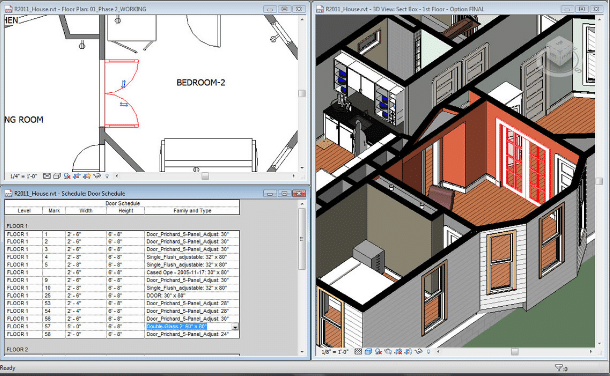Click the 3D view horizontal scroll right arrow
This screenshot has height=376, width=610.
point(591,352)
